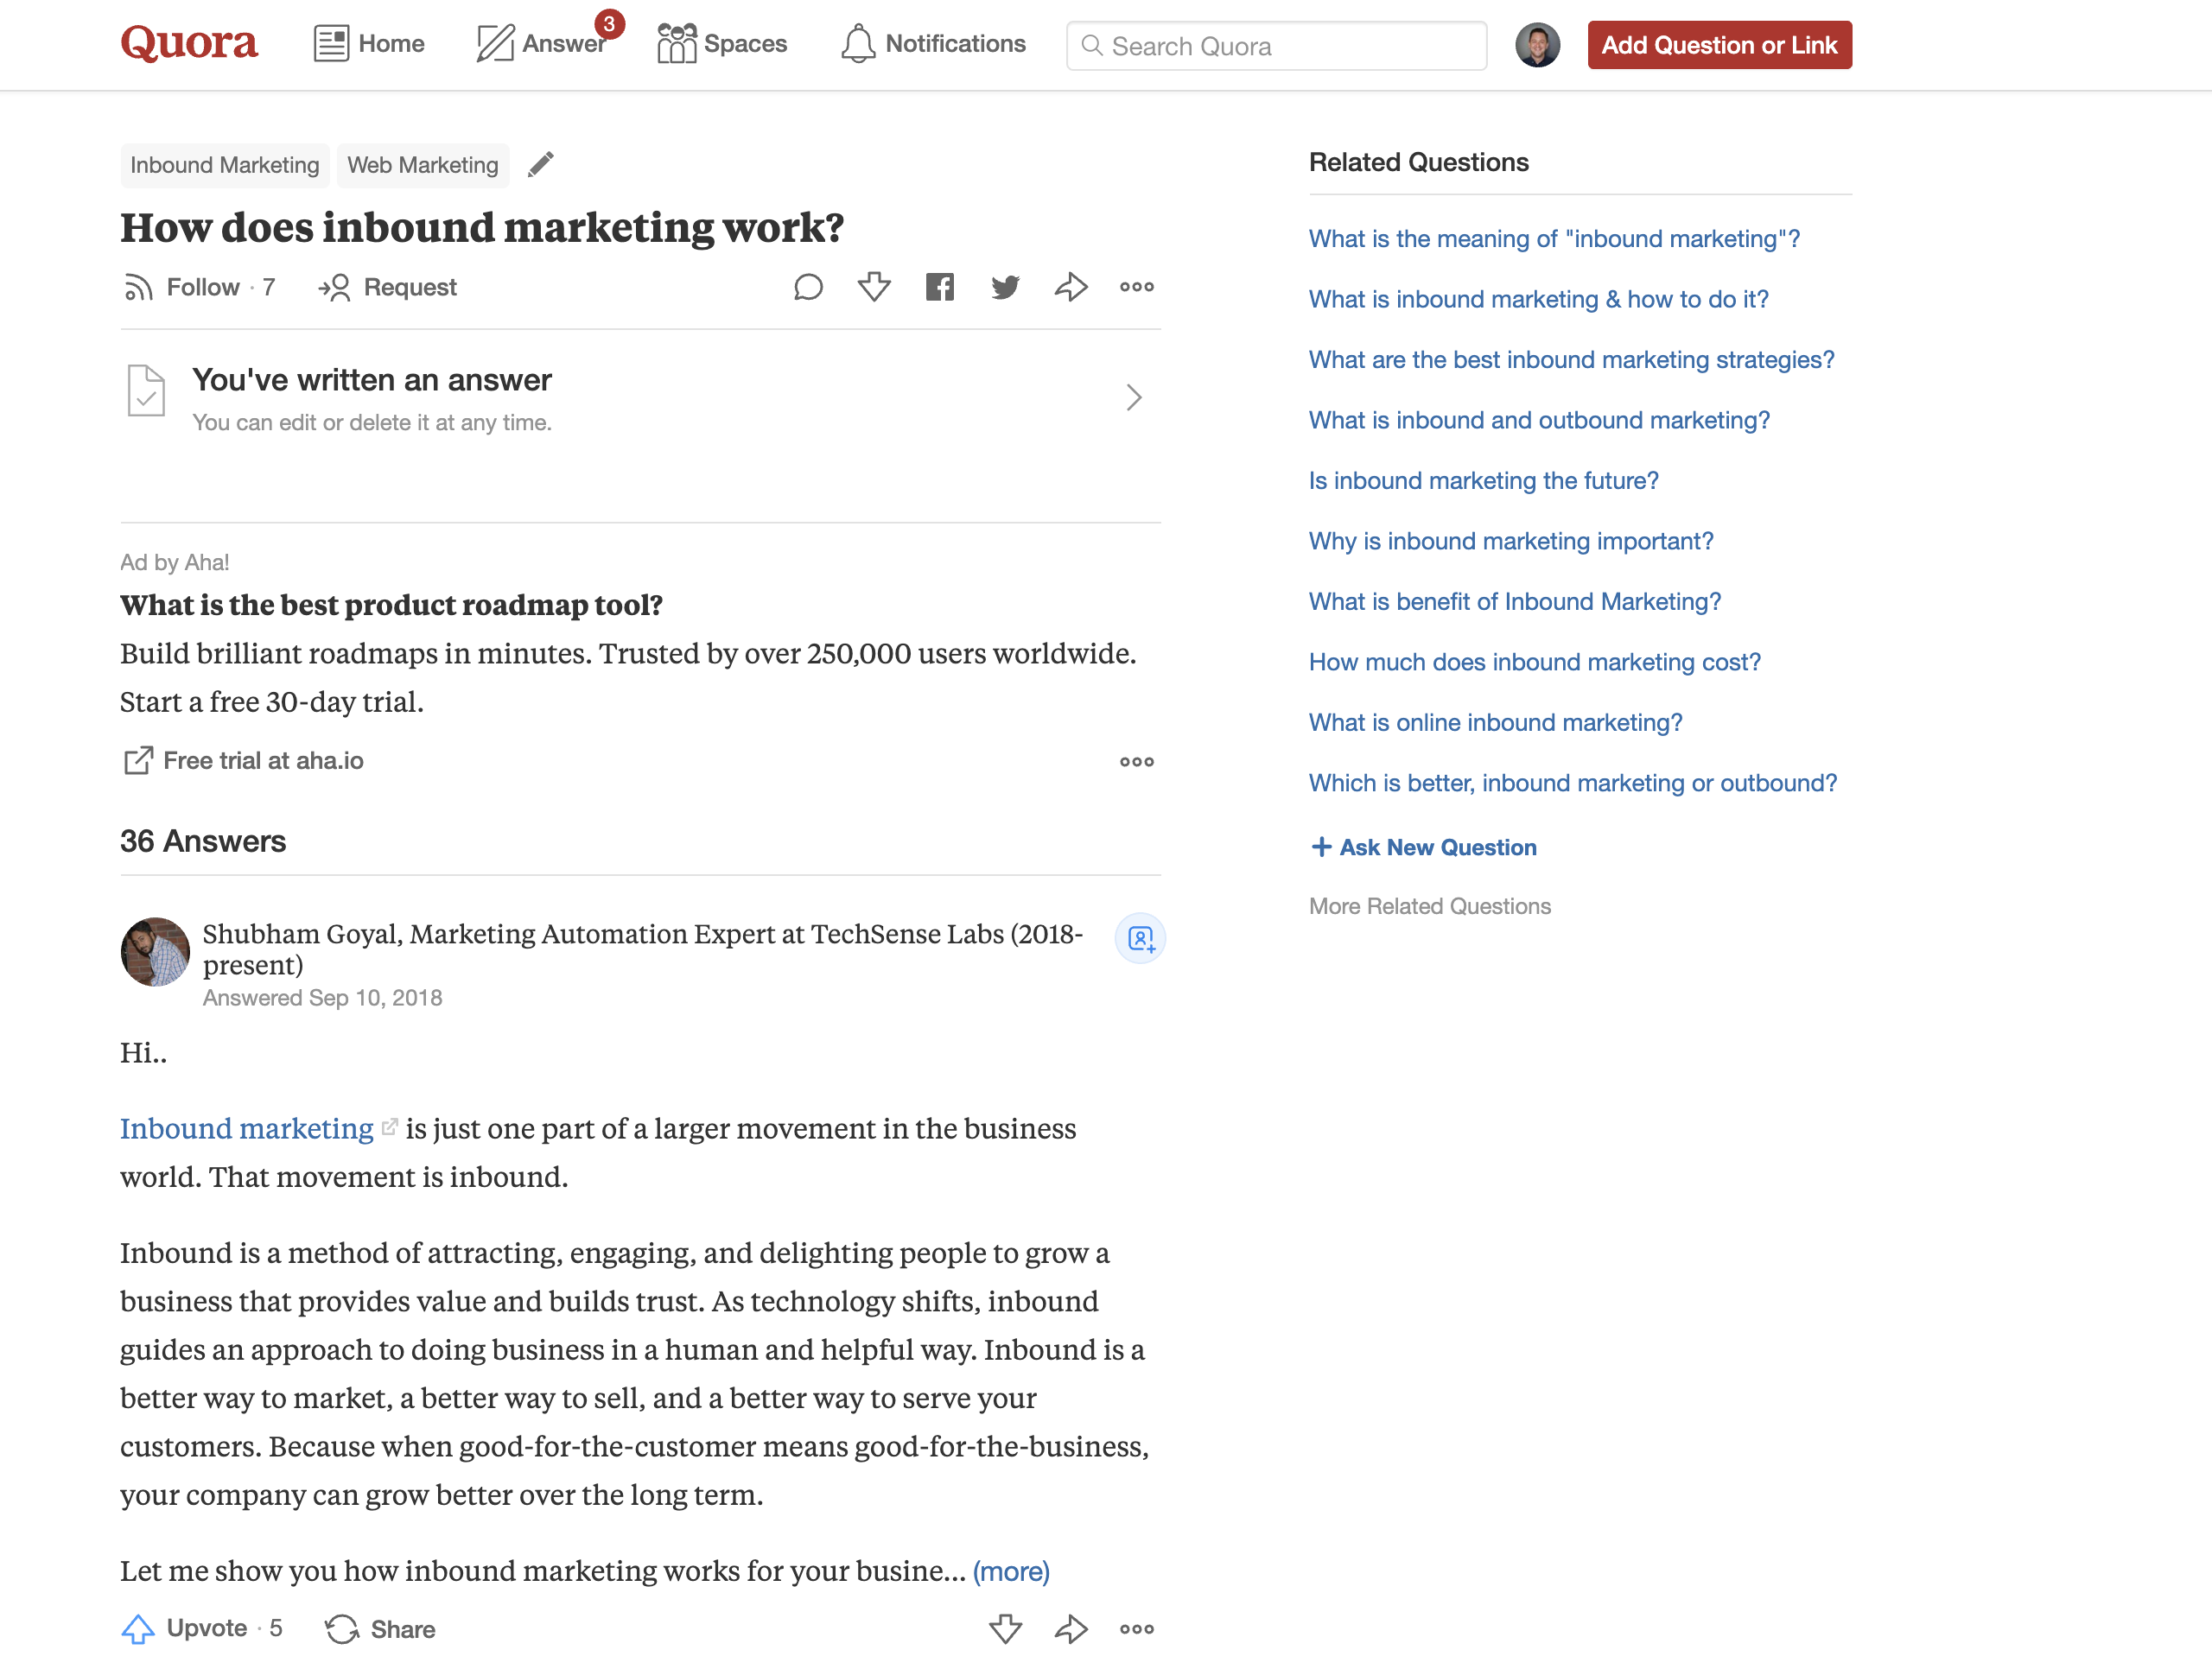
Task: Follow Shubham Goyal via follow-user icon
Action: (1140, 938)
